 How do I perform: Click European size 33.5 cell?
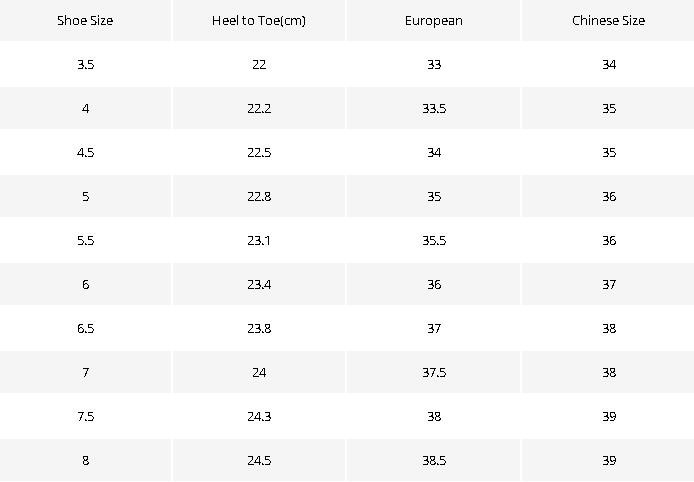(434, 108)
